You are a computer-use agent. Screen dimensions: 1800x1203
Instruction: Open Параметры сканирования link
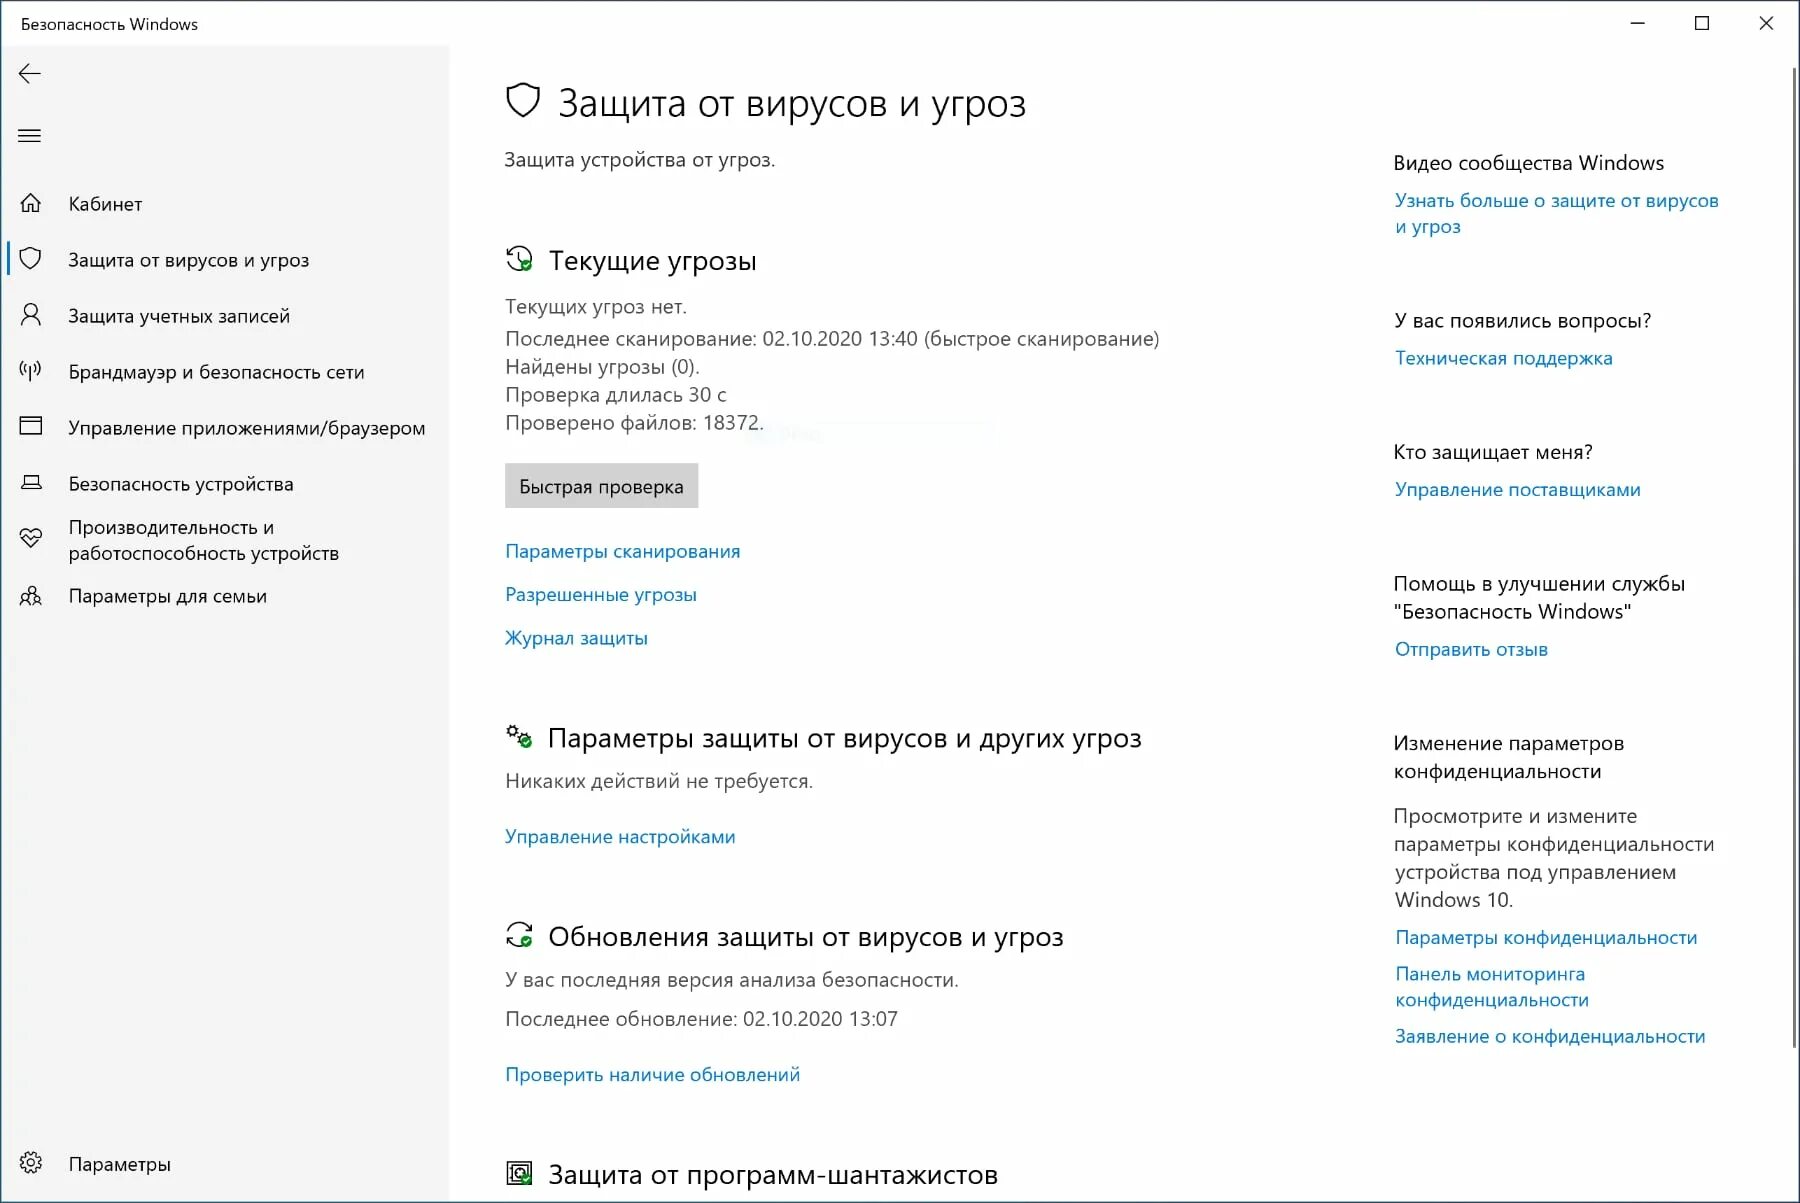tap(622, 551)
